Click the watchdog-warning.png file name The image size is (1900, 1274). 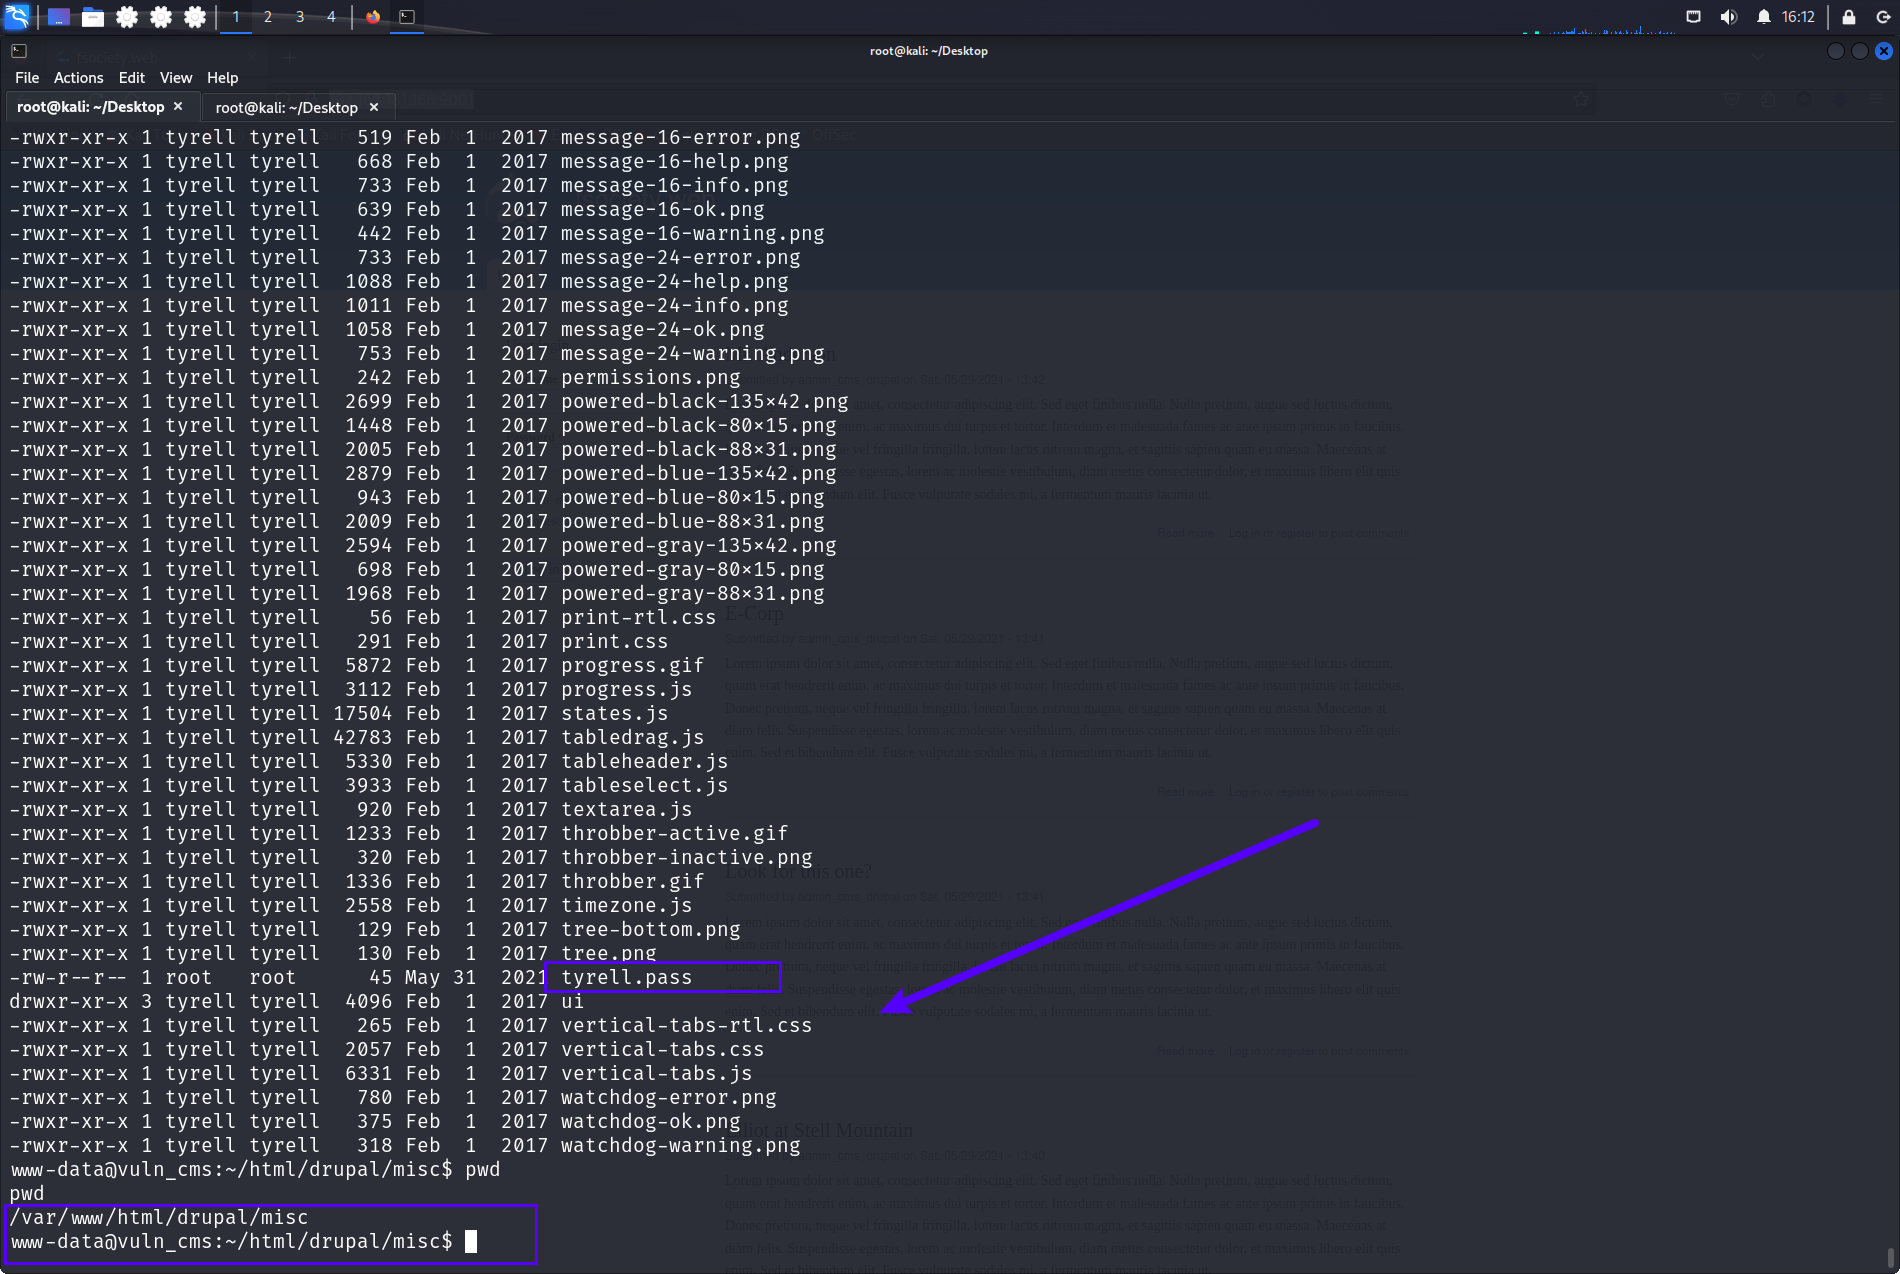tap(681, 1145)
